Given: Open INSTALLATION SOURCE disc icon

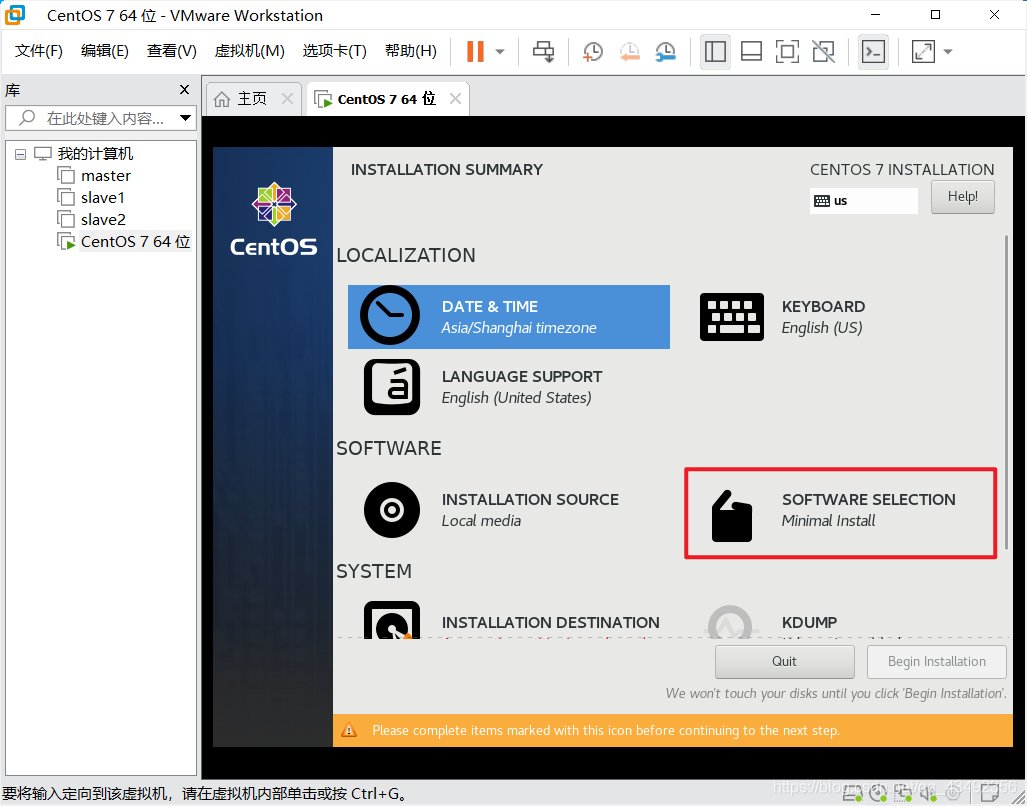Looking at the screenshot, I should 392,510.
